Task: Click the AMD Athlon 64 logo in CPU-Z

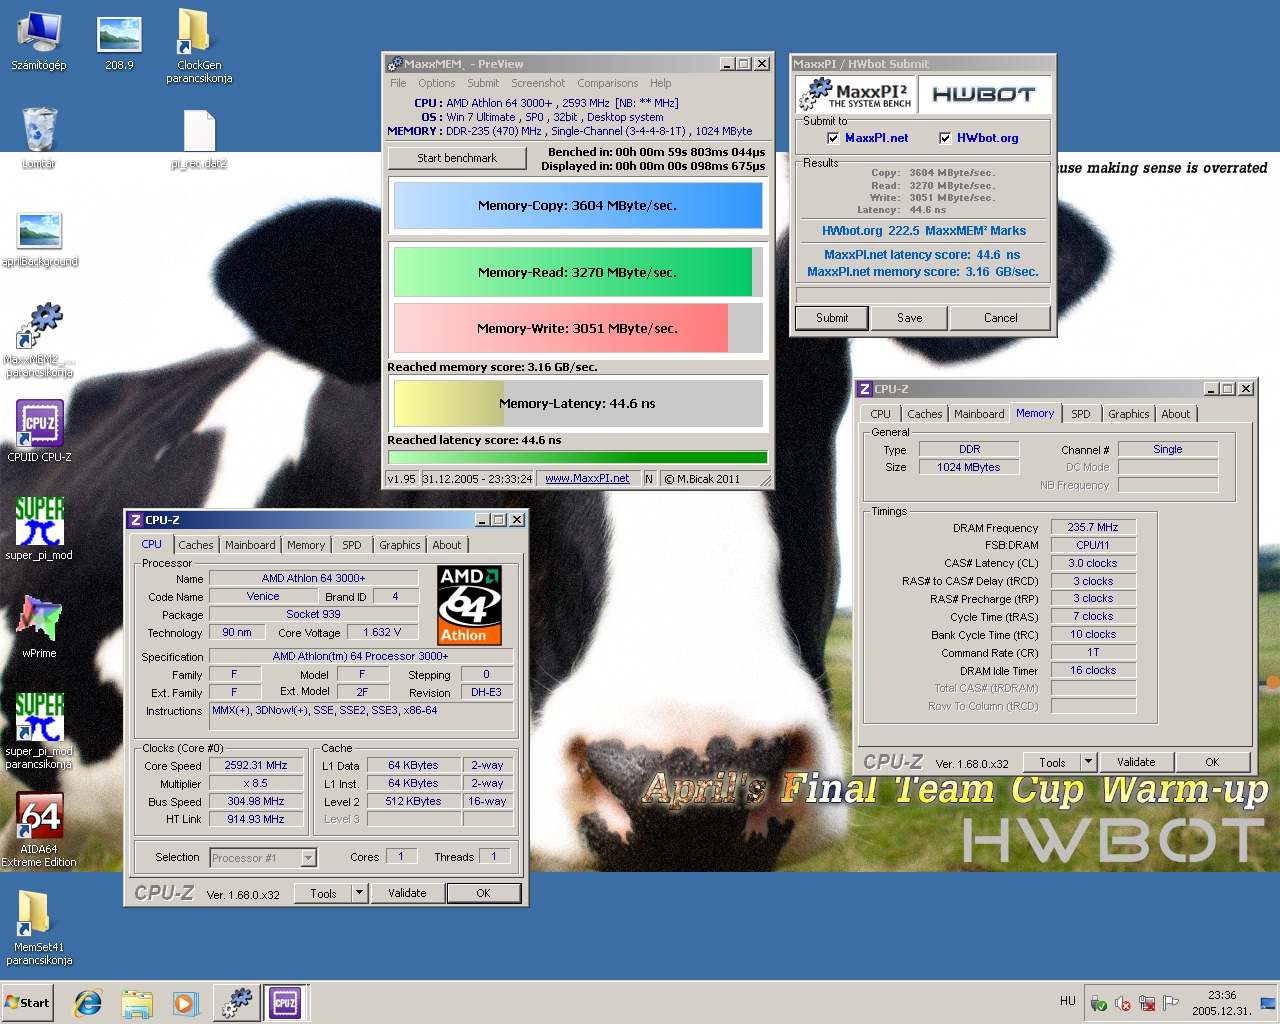Action: pyautogui.click(x=469, y=605)
